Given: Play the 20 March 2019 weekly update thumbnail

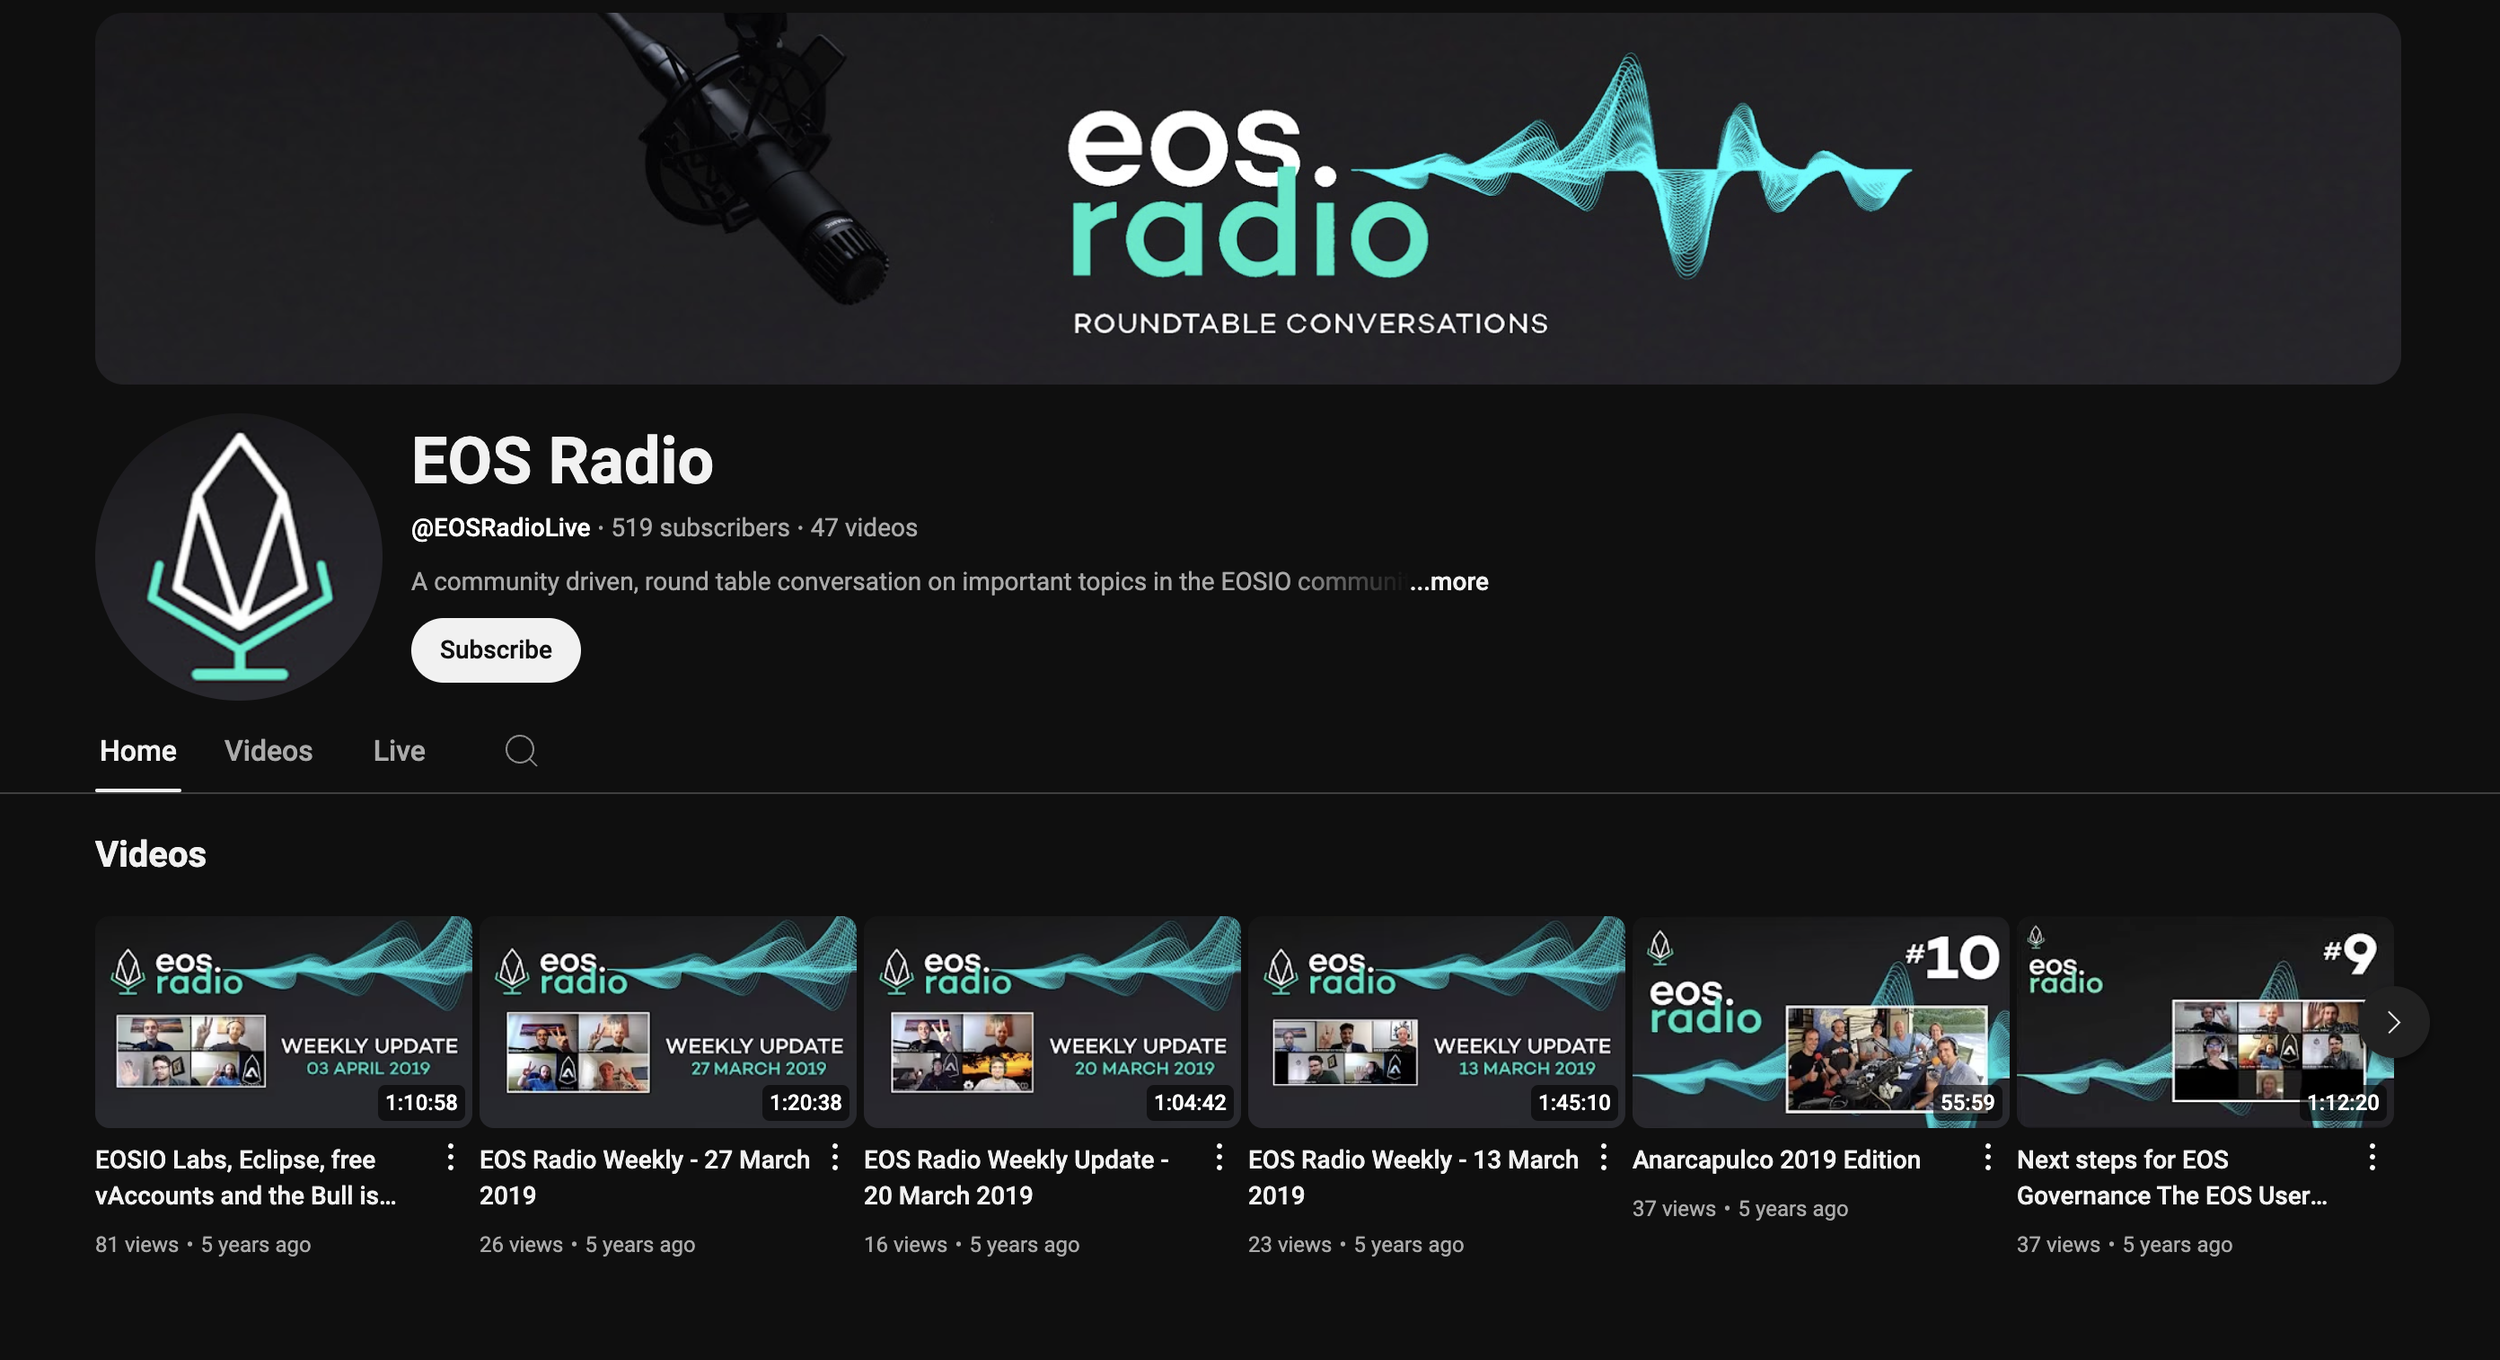Looking at the screenshot, I should 1052,1022.
